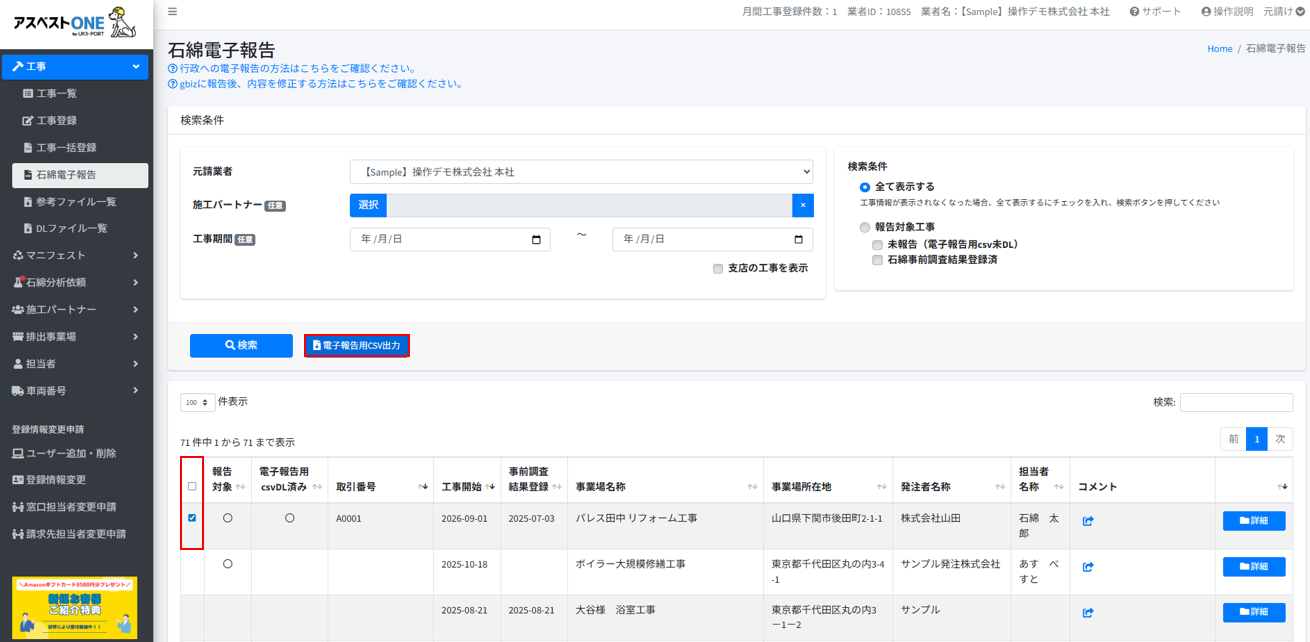Viewport: 1310px width, 642px height.
Task: Change the 100 件表示 page size selector
Action: [197, 402]
